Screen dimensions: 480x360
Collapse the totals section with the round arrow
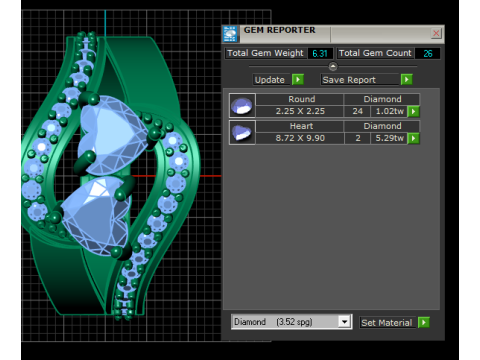click(333, 66)
